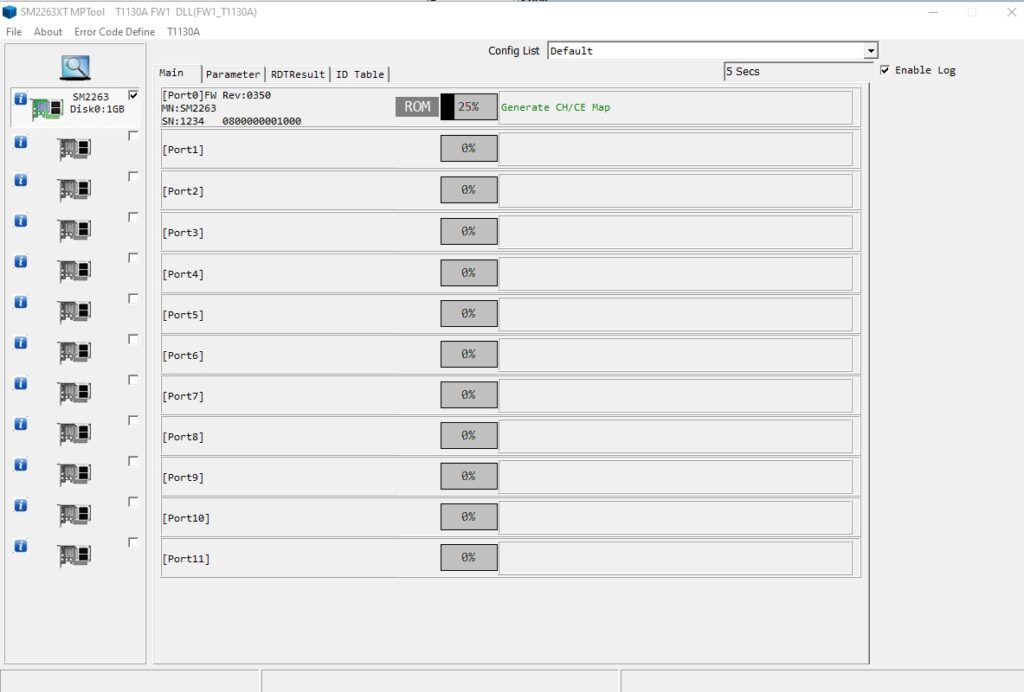
Task: Click the card icon for Port8
Action: 74,433
